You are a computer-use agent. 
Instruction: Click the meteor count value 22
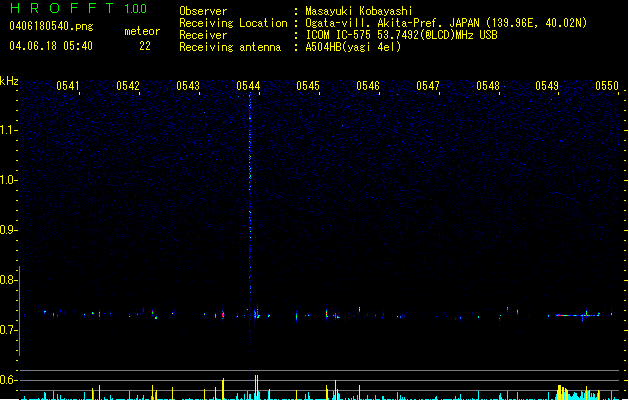pyautogui.click(x=145, y=46)
